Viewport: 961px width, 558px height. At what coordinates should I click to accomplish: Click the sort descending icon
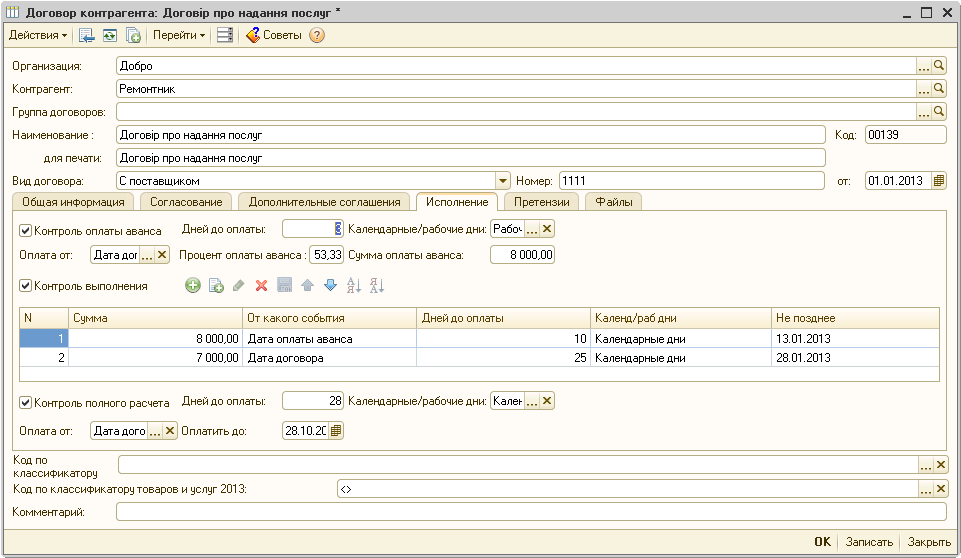tap(377, 286)
